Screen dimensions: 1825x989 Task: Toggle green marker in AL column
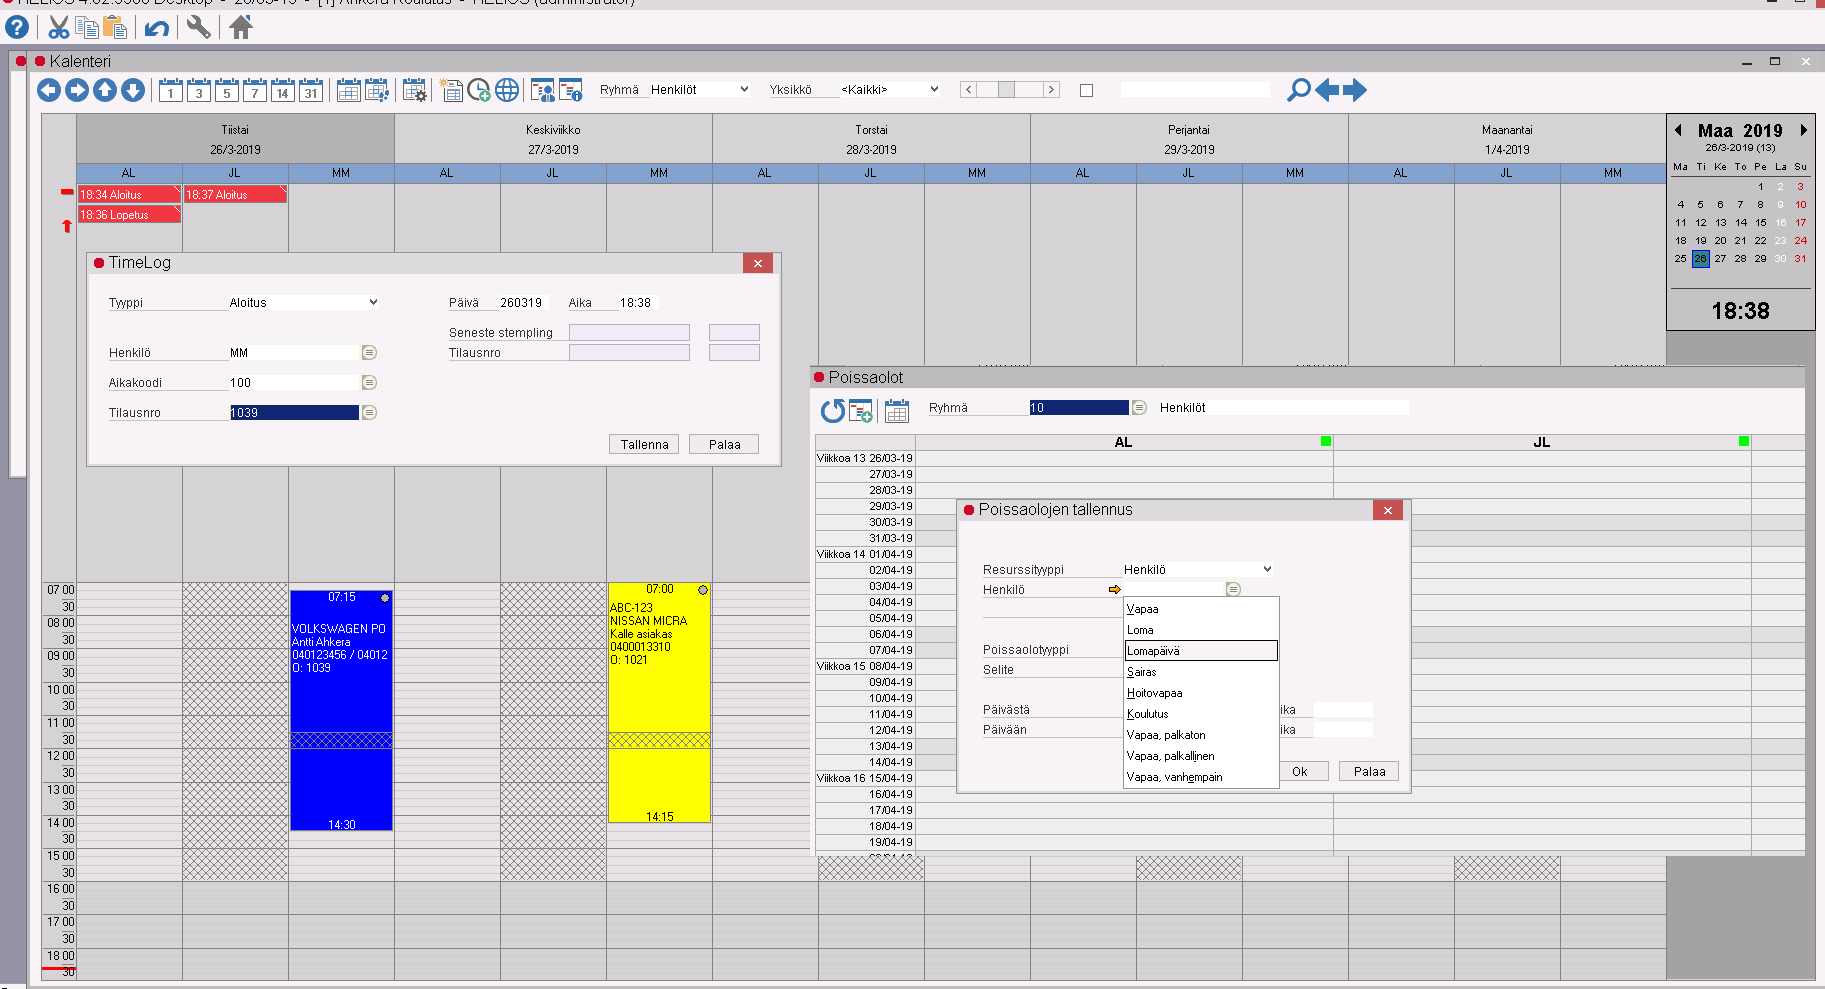point(1326,441)
